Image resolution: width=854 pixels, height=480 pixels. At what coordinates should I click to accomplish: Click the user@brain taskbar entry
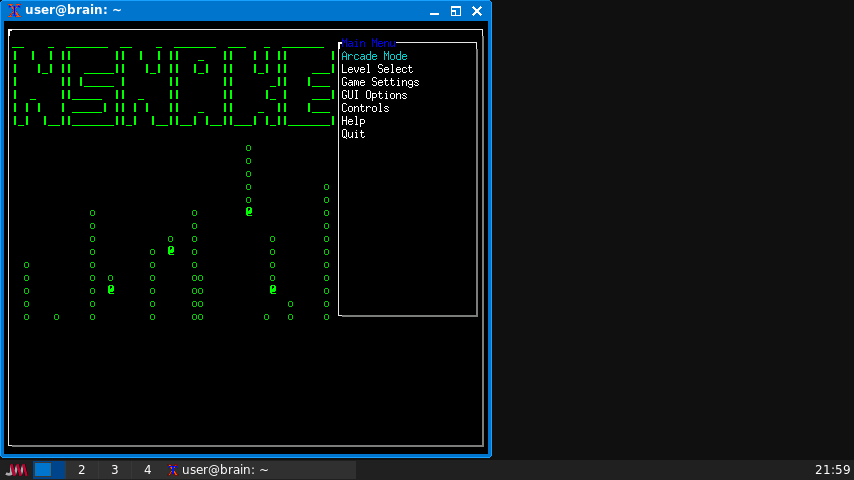click(x=260, y=470)
